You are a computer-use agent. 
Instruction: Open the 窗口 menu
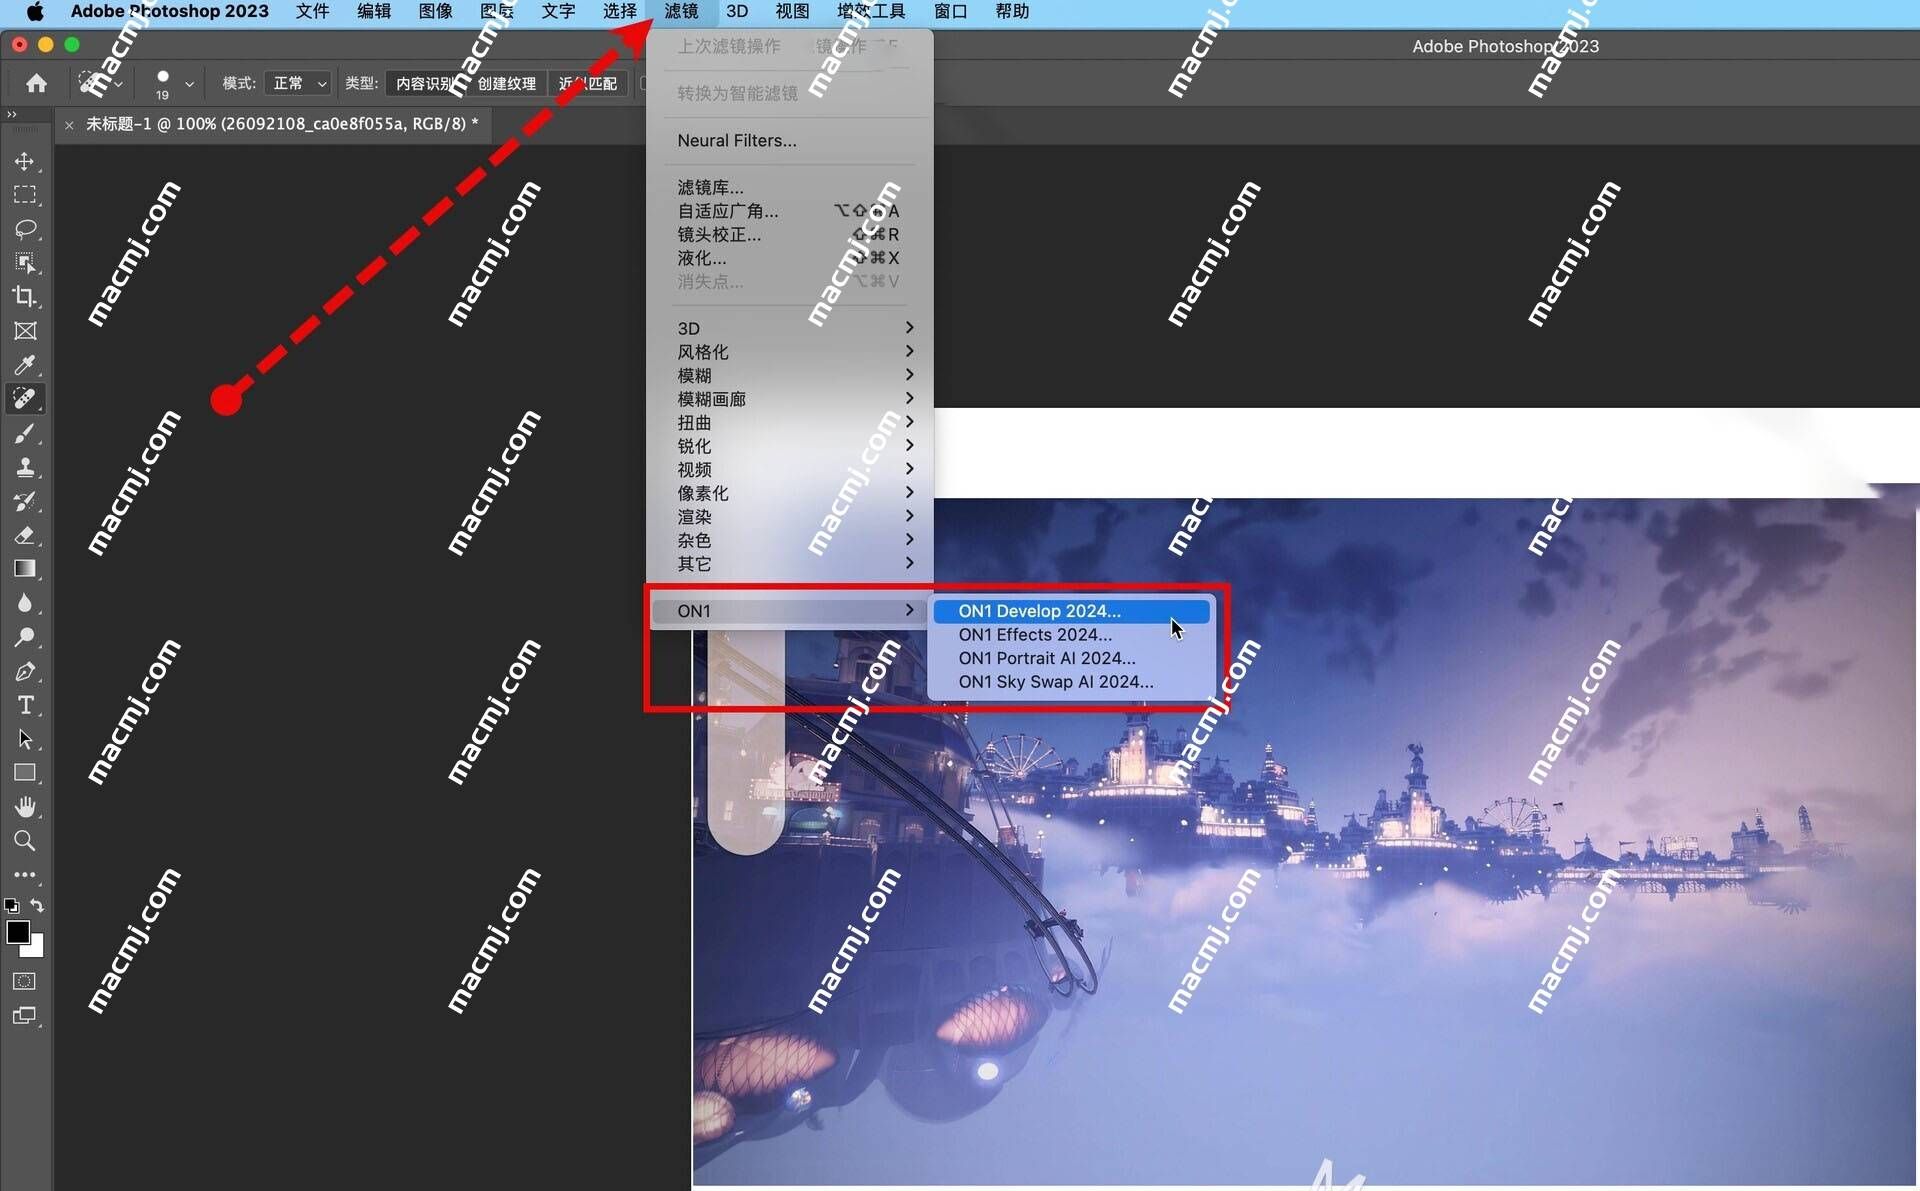point(951,12)
